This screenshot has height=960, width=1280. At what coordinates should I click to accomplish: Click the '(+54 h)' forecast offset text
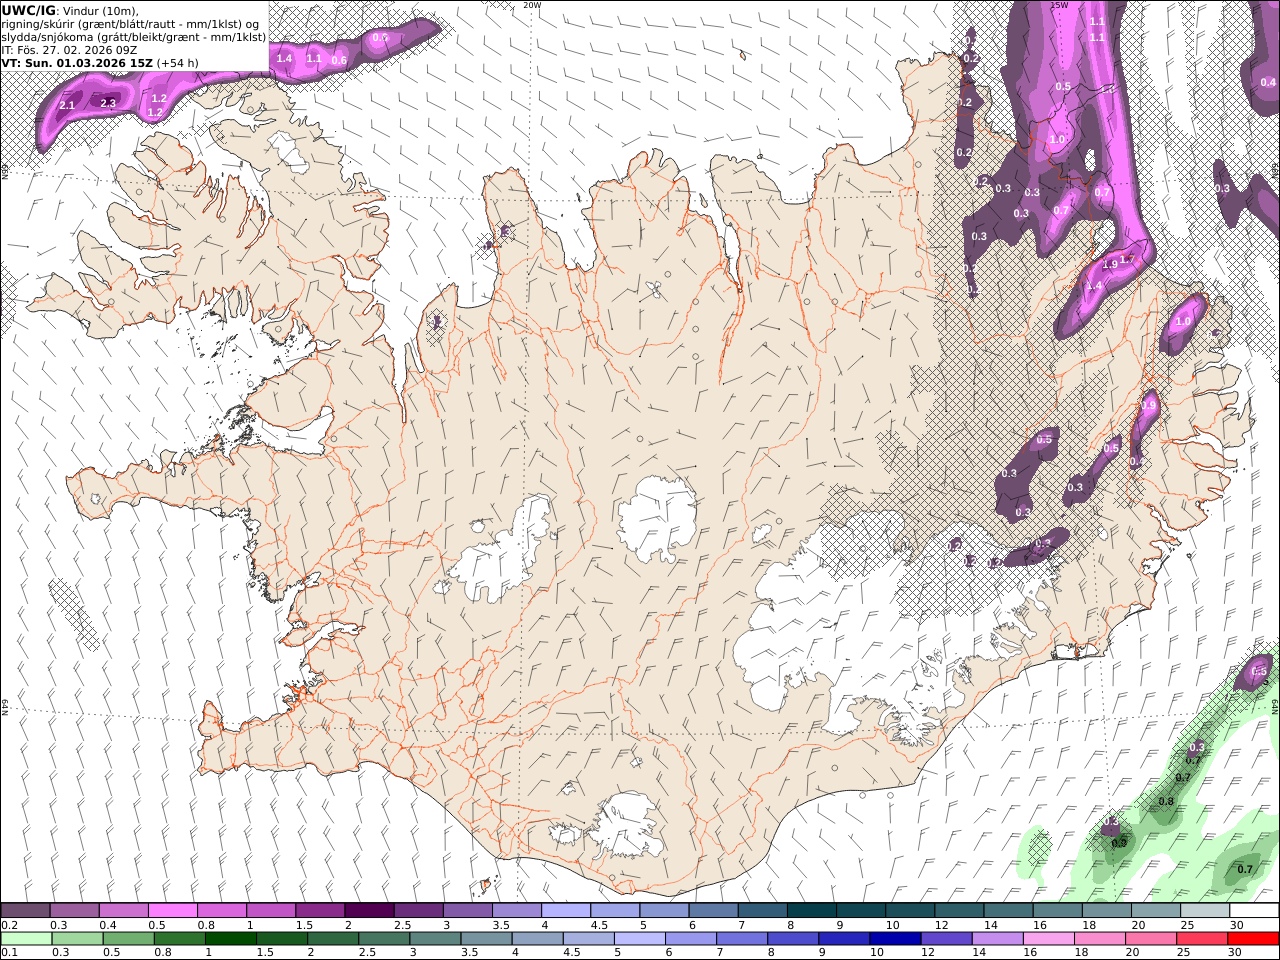click(x=178, y=62)
